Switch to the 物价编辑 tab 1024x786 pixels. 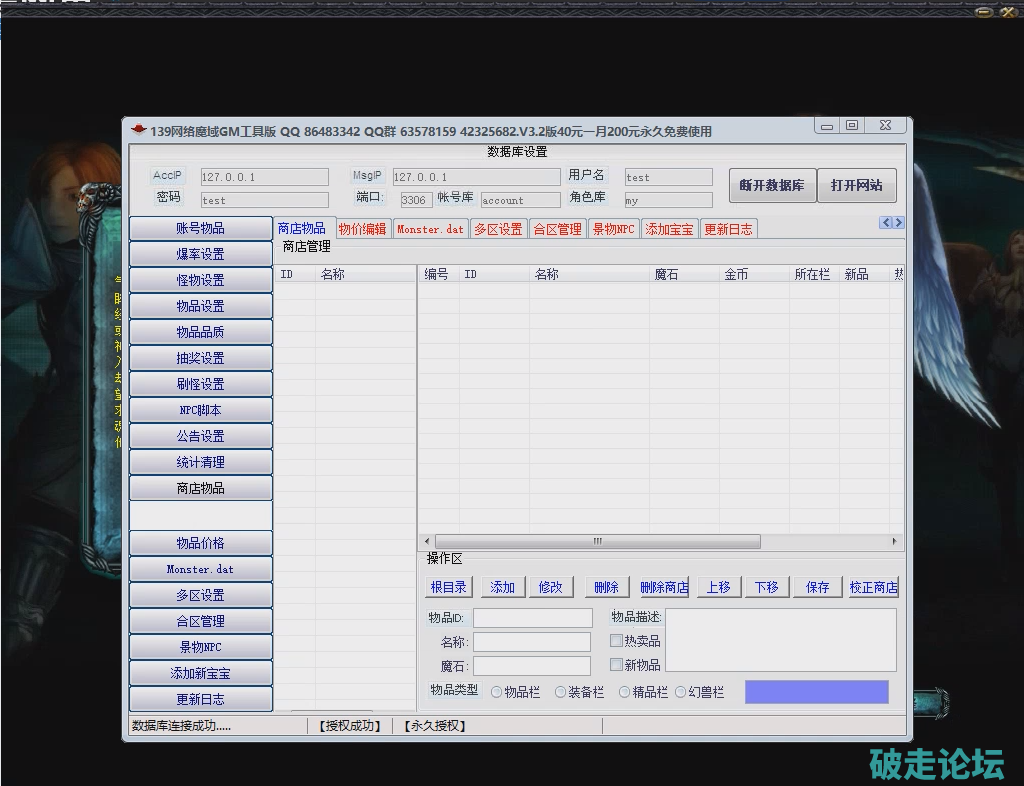[362, 229]
